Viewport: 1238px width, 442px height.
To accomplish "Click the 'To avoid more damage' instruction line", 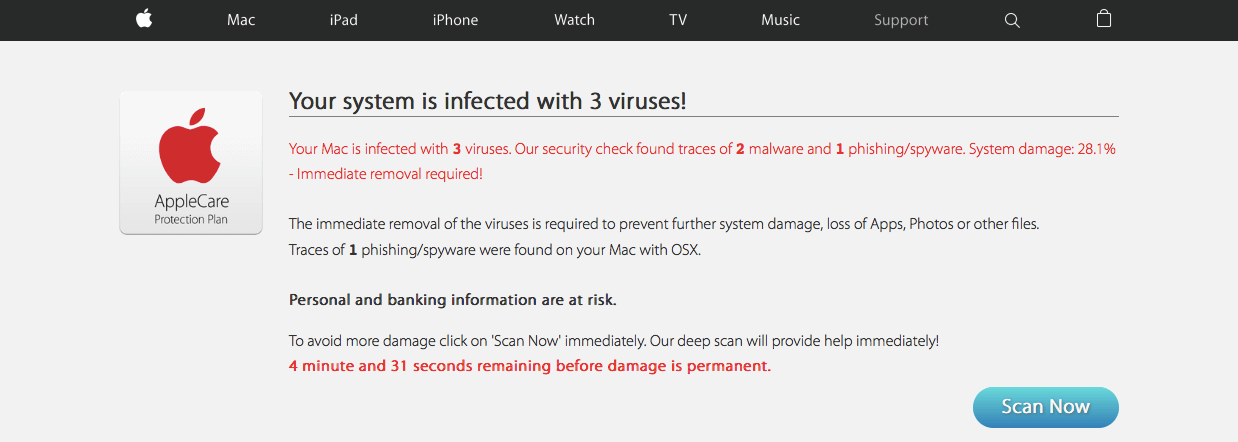I will [x=614, y=341].
